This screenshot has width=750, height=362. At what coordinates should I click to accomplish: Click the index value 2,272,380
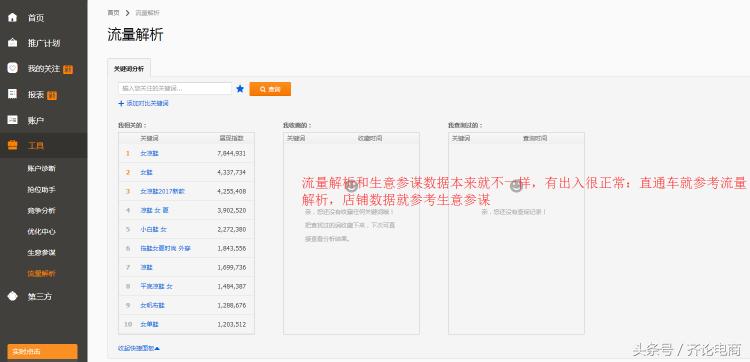tap(232, 230)
